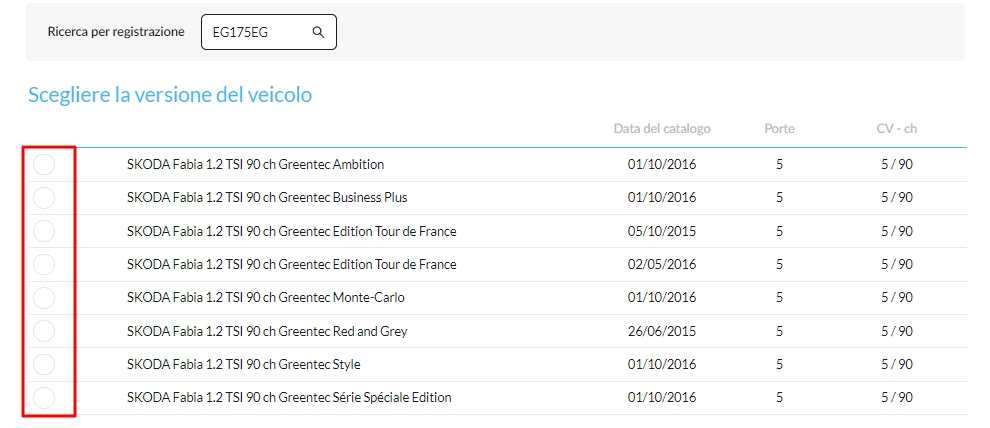Click the 'Ricerca per registrazione' label
The width and height of the screenshot is (990, 428).
tap(116, 32)
